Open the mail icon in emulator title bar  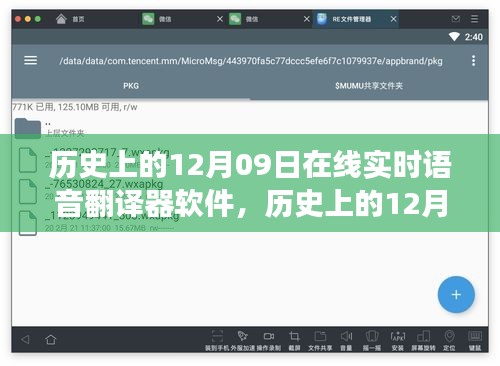(456, 19)
